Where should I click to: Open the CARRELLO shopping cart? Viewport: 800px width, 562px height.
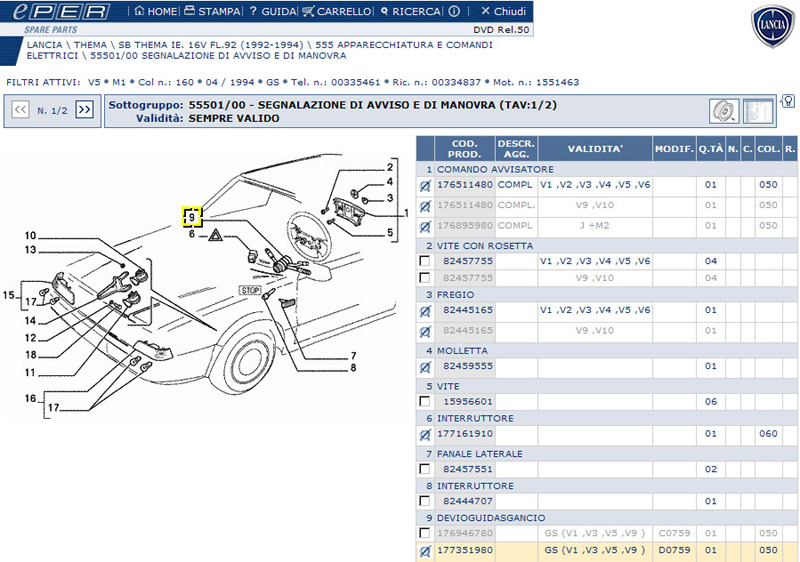(337, 11)
